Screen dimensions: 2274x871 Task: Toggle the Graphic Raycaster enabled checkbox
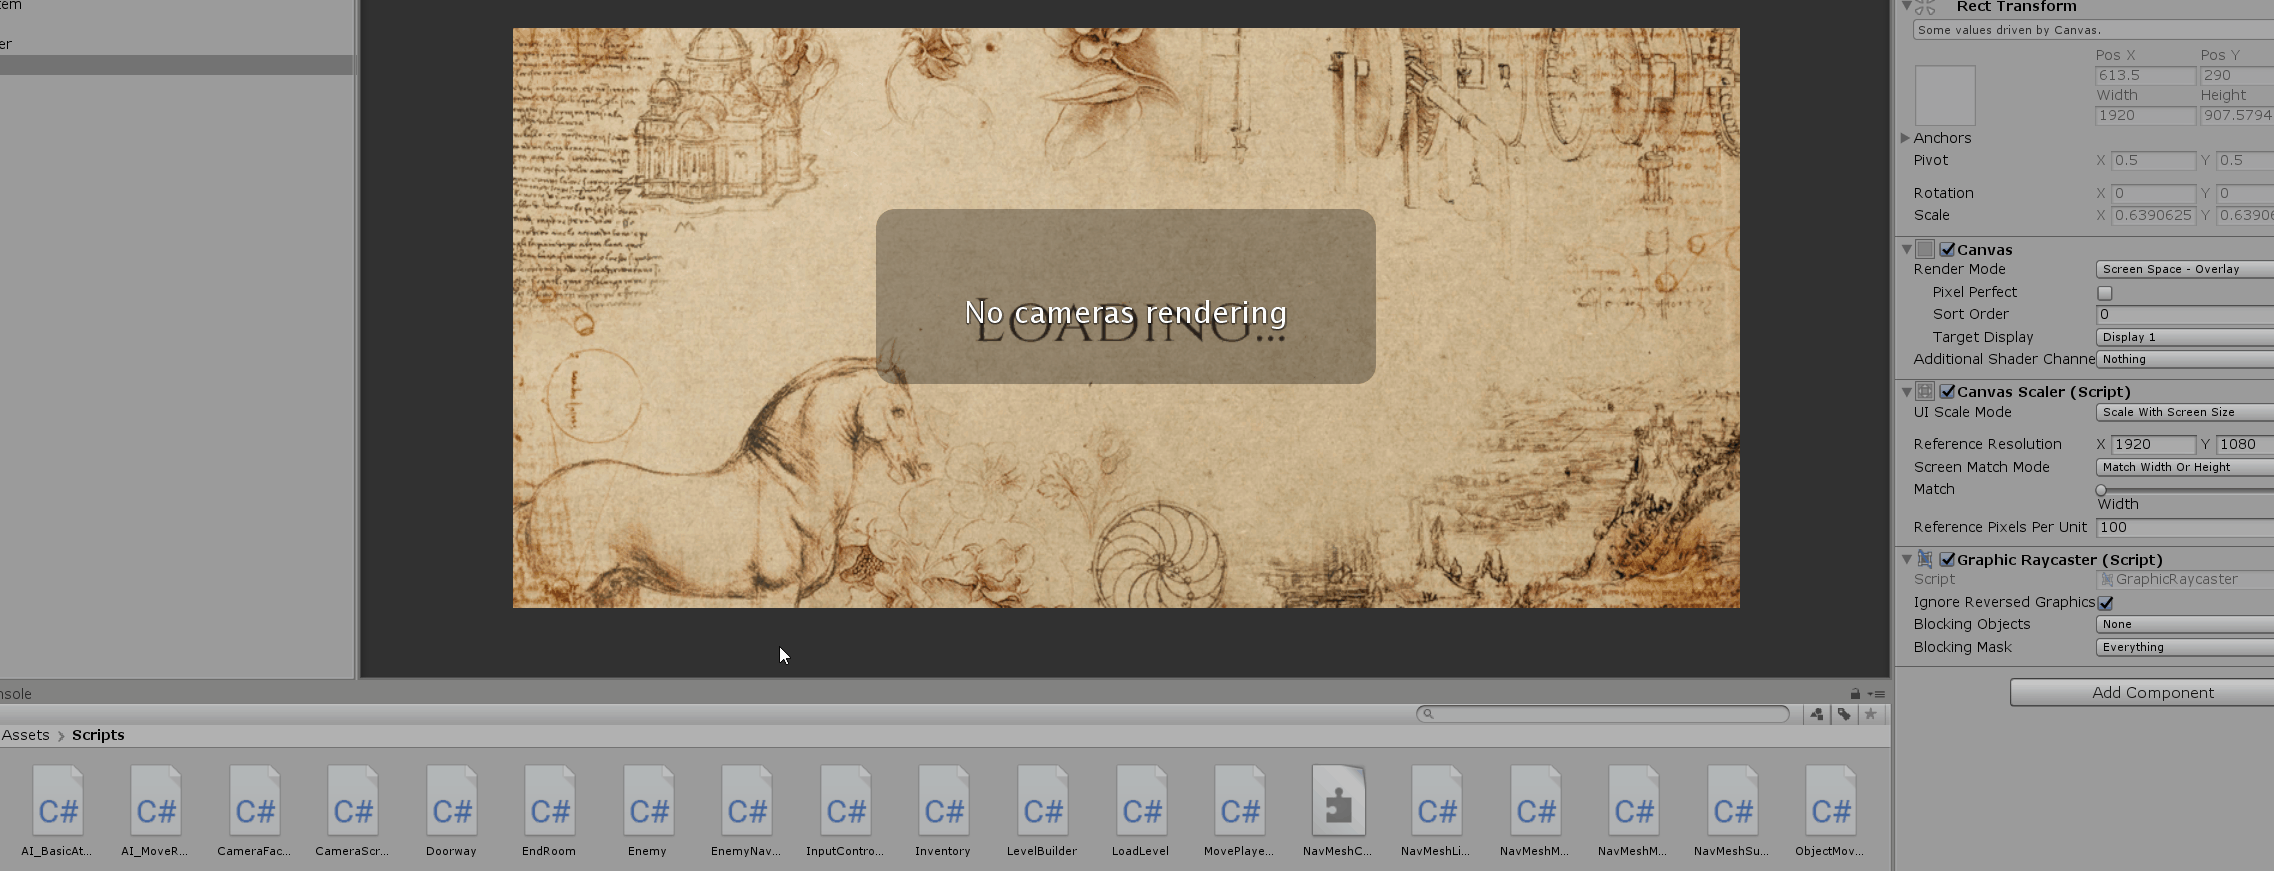pos(1947,559)
